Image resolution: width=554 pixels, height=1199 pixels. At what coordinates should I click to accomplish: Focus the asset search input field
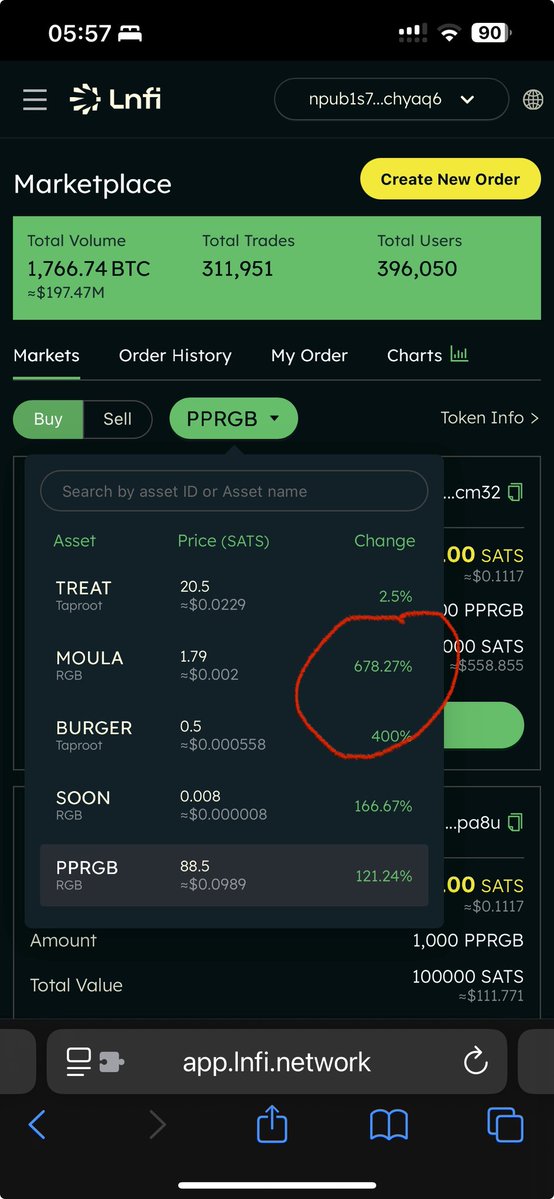point(234,491)
